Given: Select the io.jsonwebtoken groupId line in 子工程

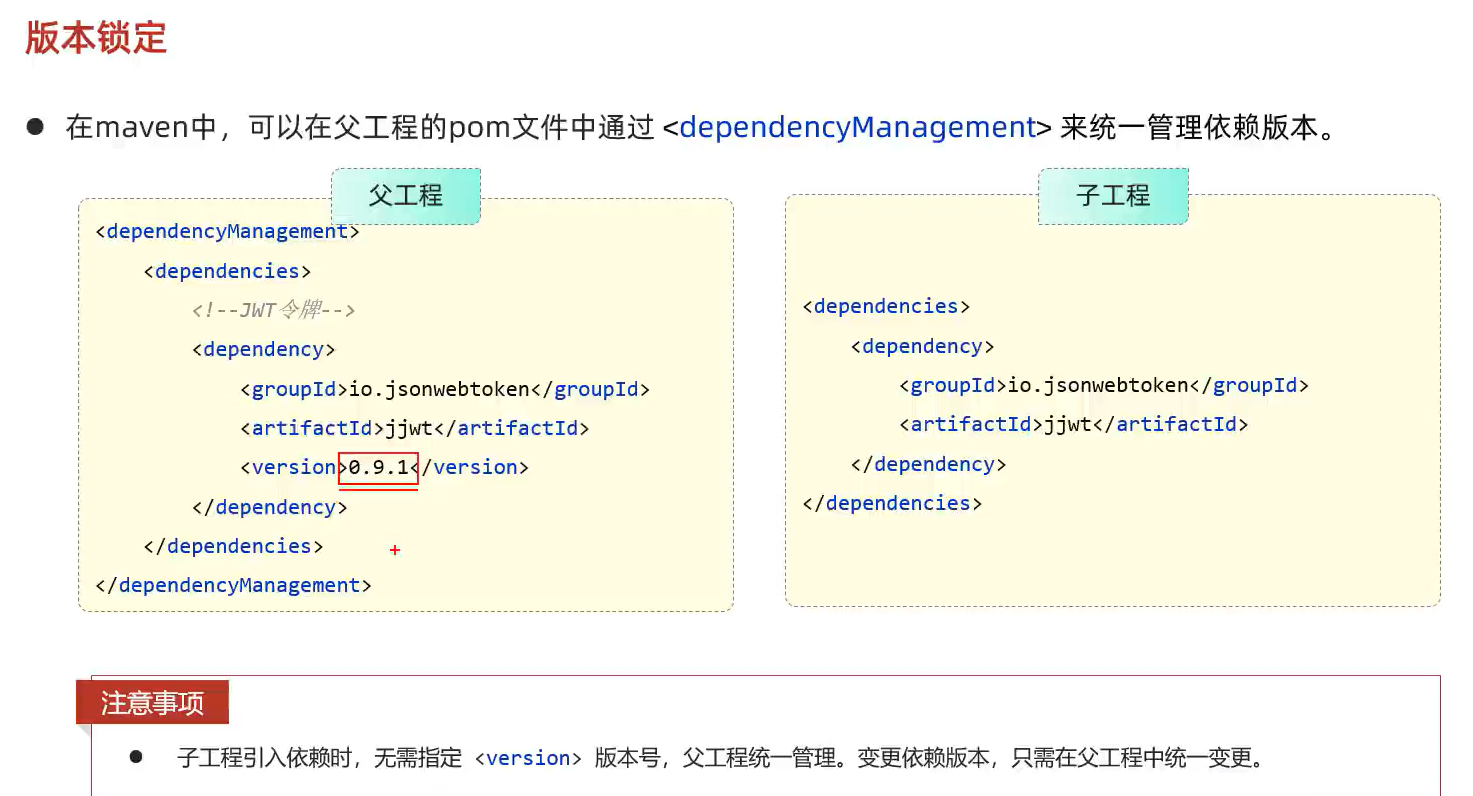Looking at the screenshot, I should click(1104, 385).
